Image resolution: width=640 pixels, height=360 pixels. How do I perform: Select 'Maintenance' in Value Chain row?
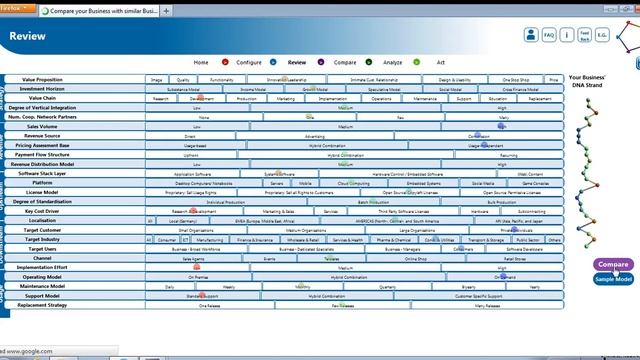425,99
